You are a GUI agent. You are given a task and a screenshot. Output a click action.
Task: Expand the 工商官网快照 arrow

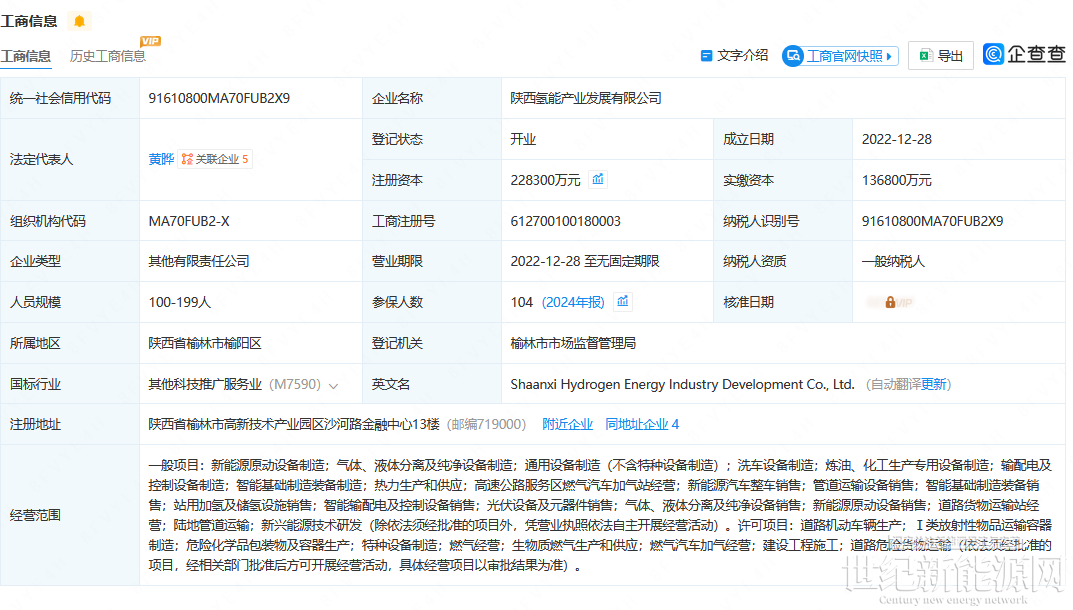890,56
